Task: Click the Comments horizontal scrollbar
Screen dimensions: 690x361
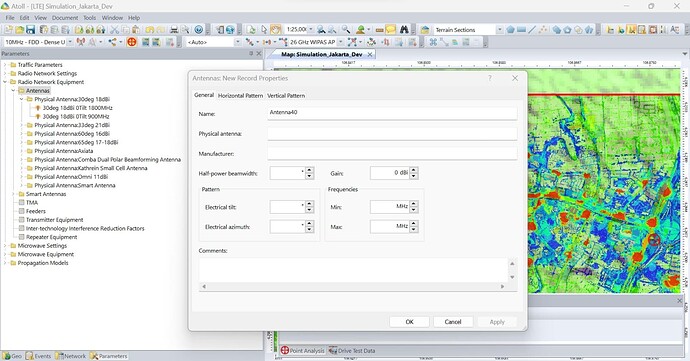Action: tap(353, 287)
